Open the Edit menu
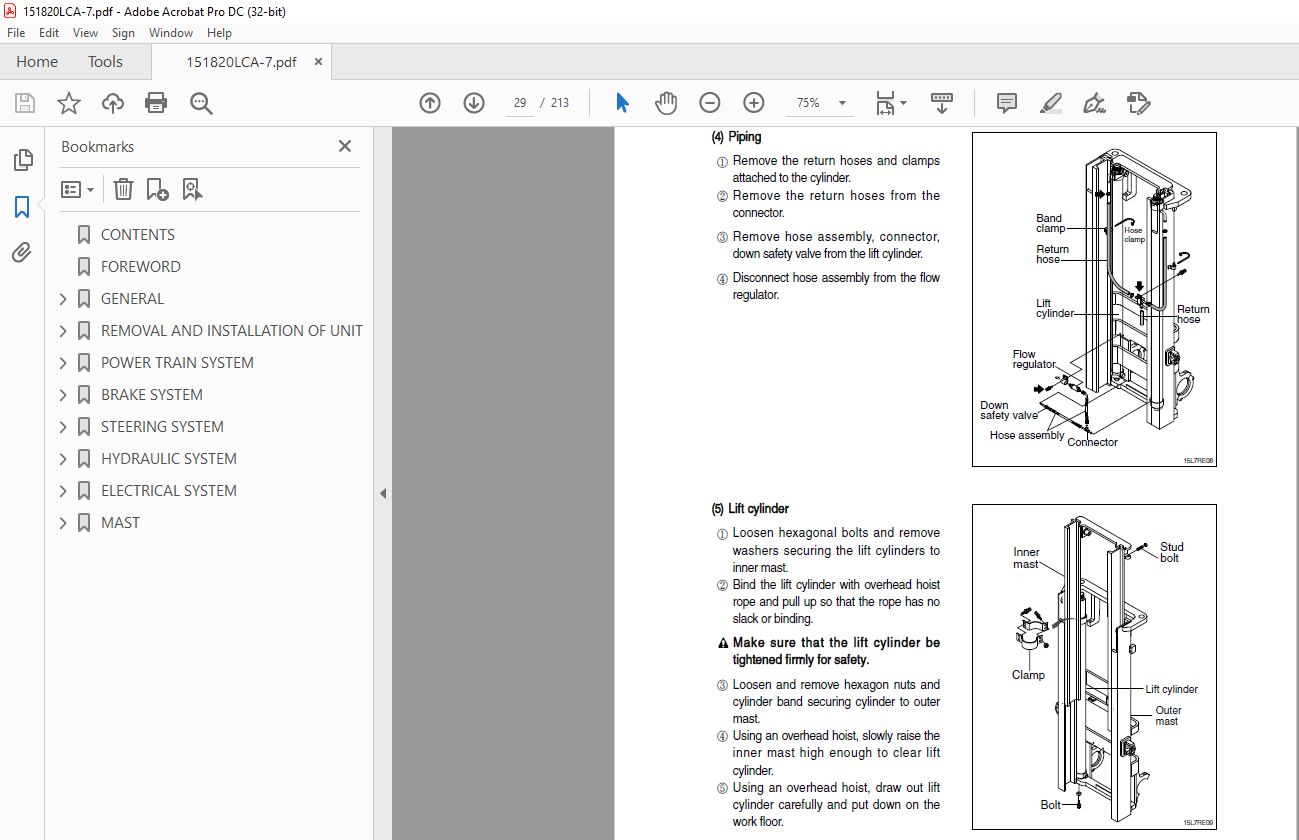 tap(49, 33)
